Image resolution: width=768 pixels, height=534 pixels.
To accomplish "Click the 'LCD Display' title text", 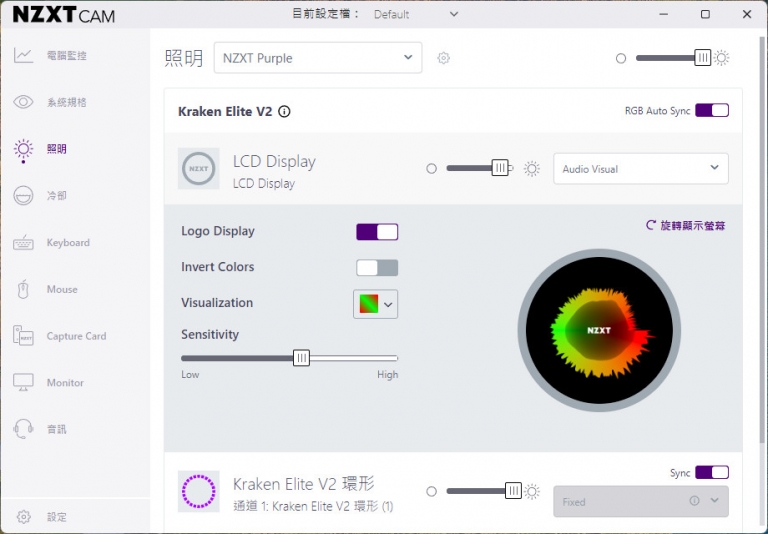I will [274, 161].
